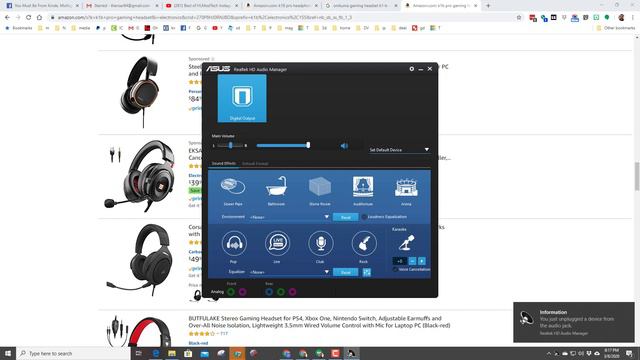Click the Realtek unplugged device notification

(574, 322)
